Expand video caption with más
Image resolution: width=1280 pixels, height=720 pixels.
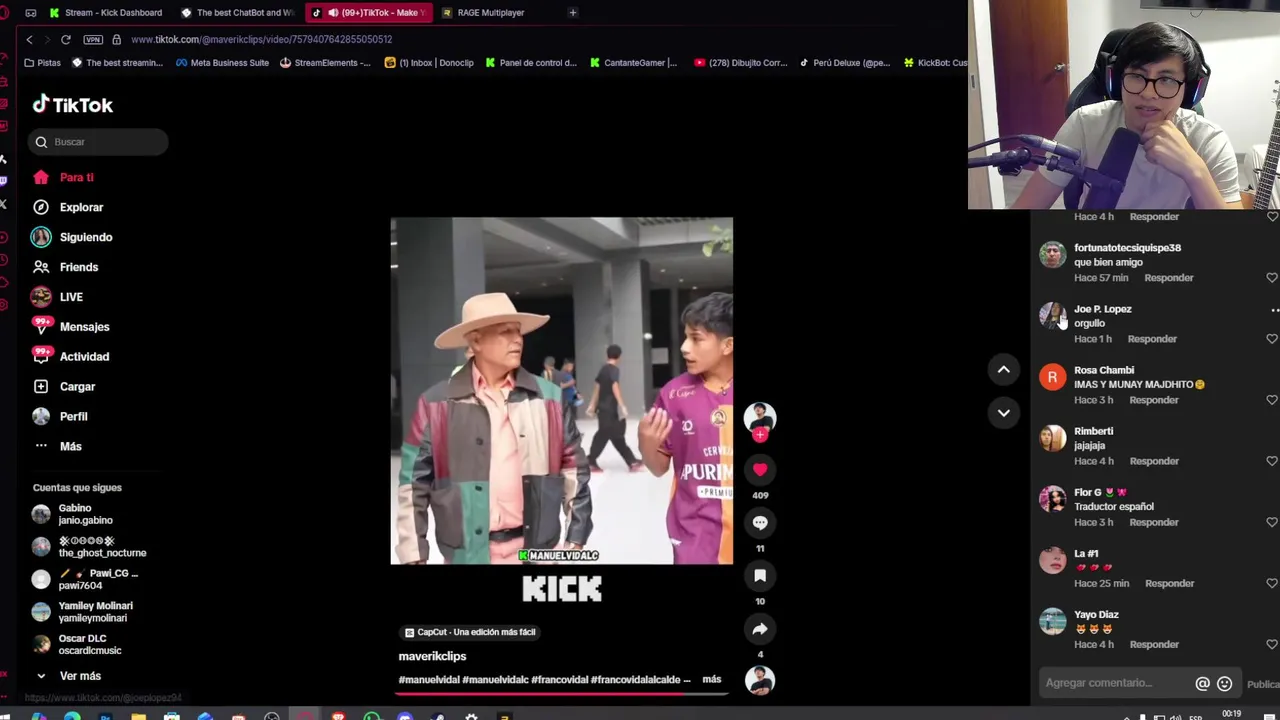[711, 679]
